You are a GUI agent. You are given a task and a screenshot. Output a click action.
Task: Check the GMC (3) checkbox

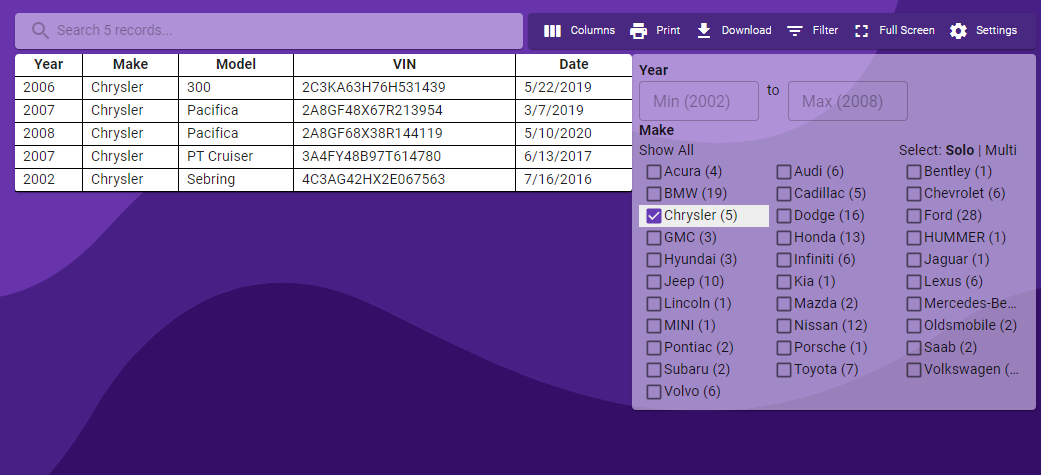[x=654, y=237]
